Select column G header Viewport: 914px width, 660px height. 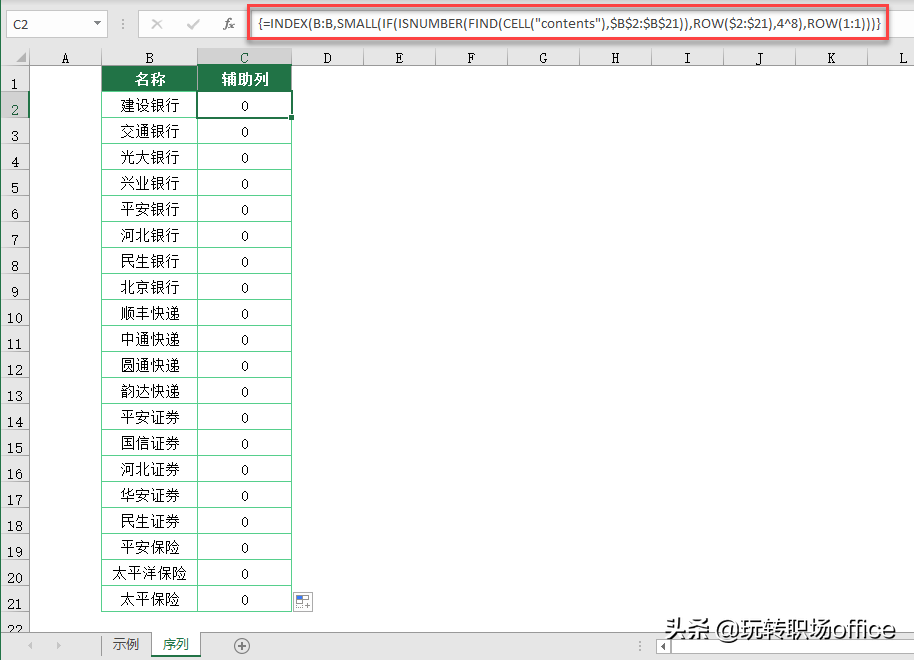(543, 58)
